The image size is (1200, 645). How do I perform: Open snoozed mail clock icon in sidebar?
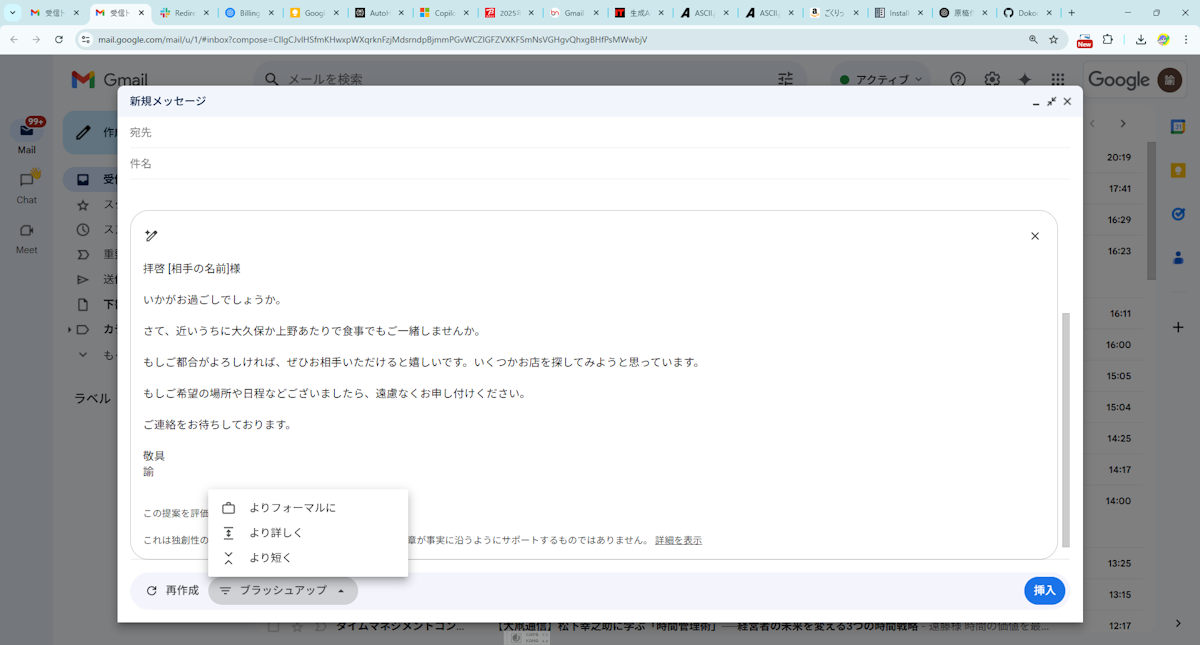(83, 230)
